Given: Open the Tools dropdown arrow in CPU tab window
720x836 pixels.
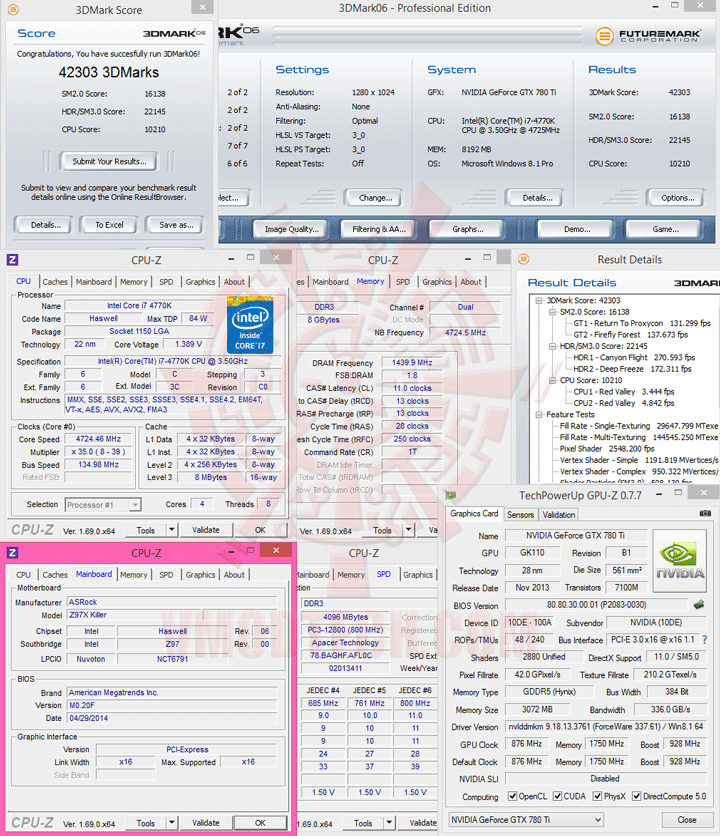Looking at the screenshot, I should 172,530.
